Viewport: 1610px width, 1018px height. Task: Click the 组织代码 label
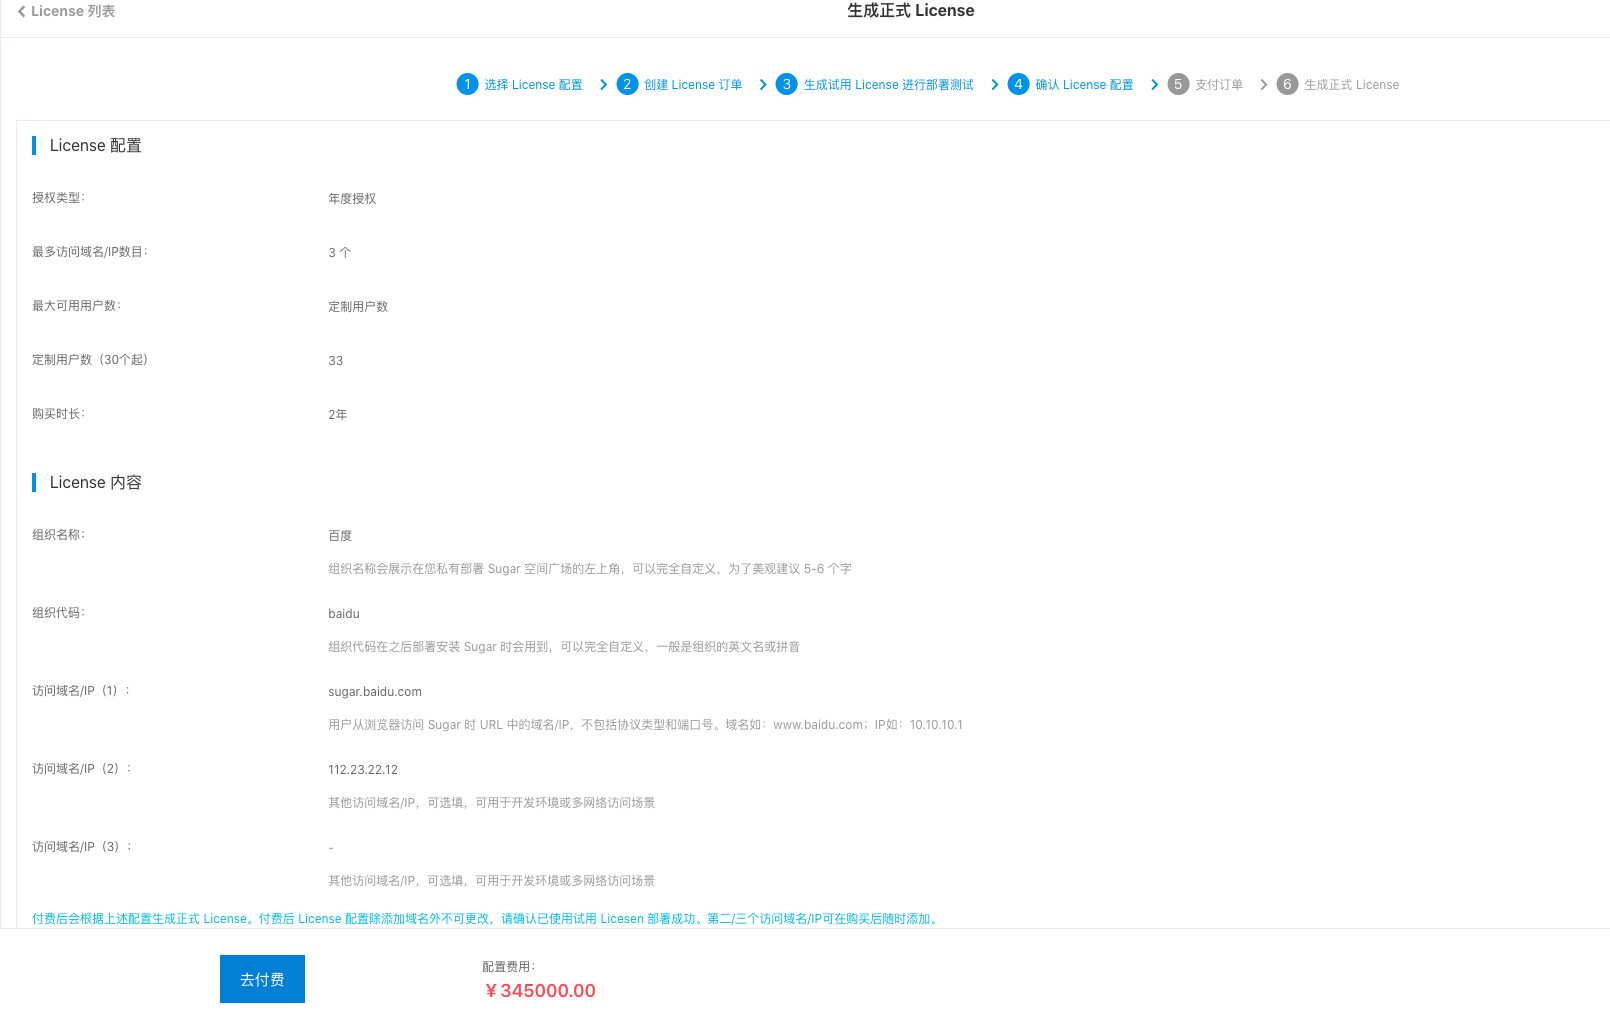(x=58, y=613)
